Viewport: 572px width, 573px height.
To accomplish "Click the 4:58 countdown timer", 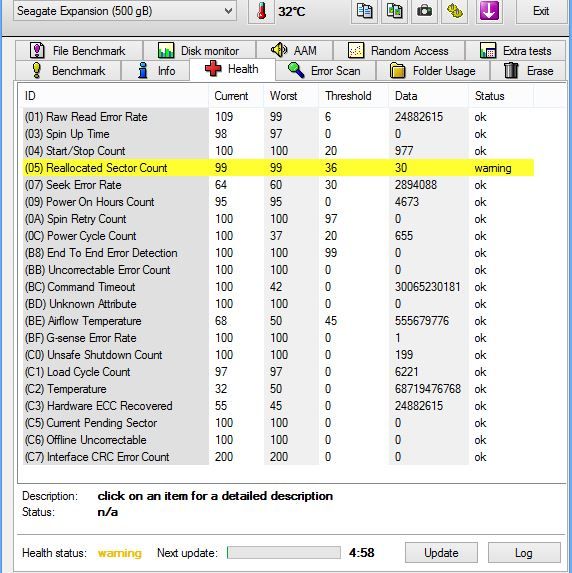I will (x=361, y=553).
